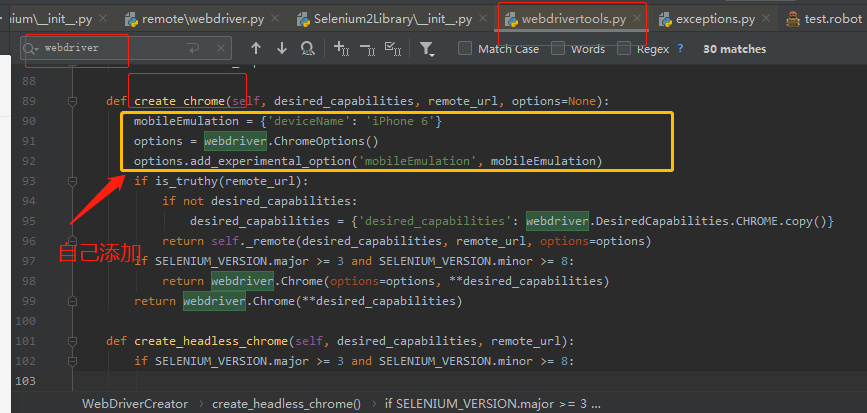Select the webdrivertools.py tab

[x=573, y=19]
